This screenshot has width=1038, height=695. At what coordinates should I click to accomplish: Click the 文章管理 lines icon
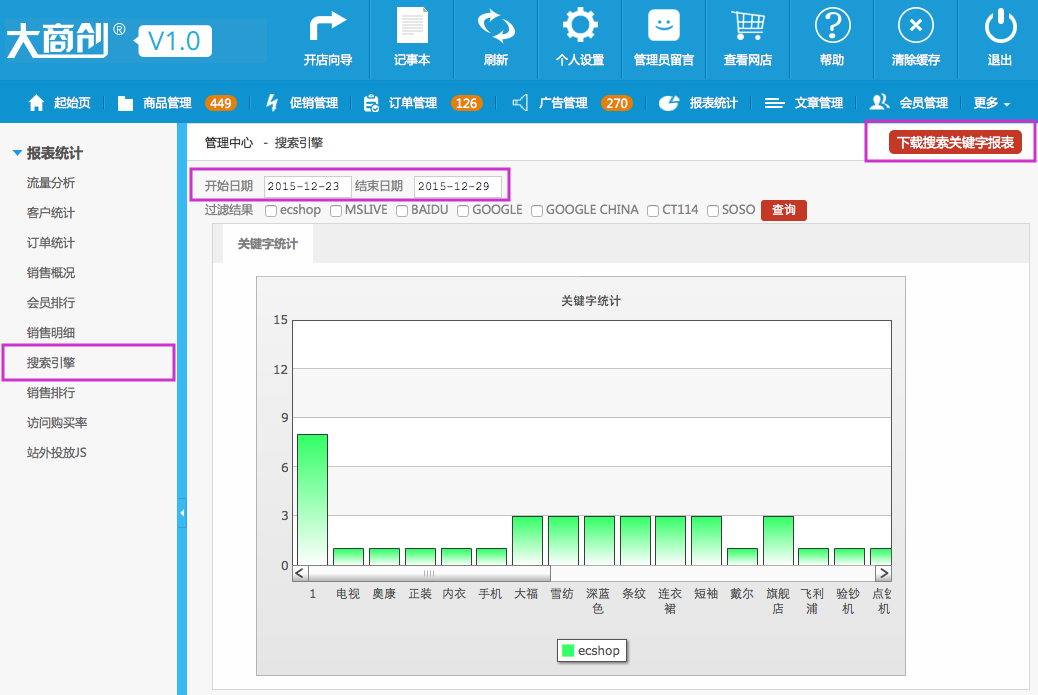[x=774, y=103]
